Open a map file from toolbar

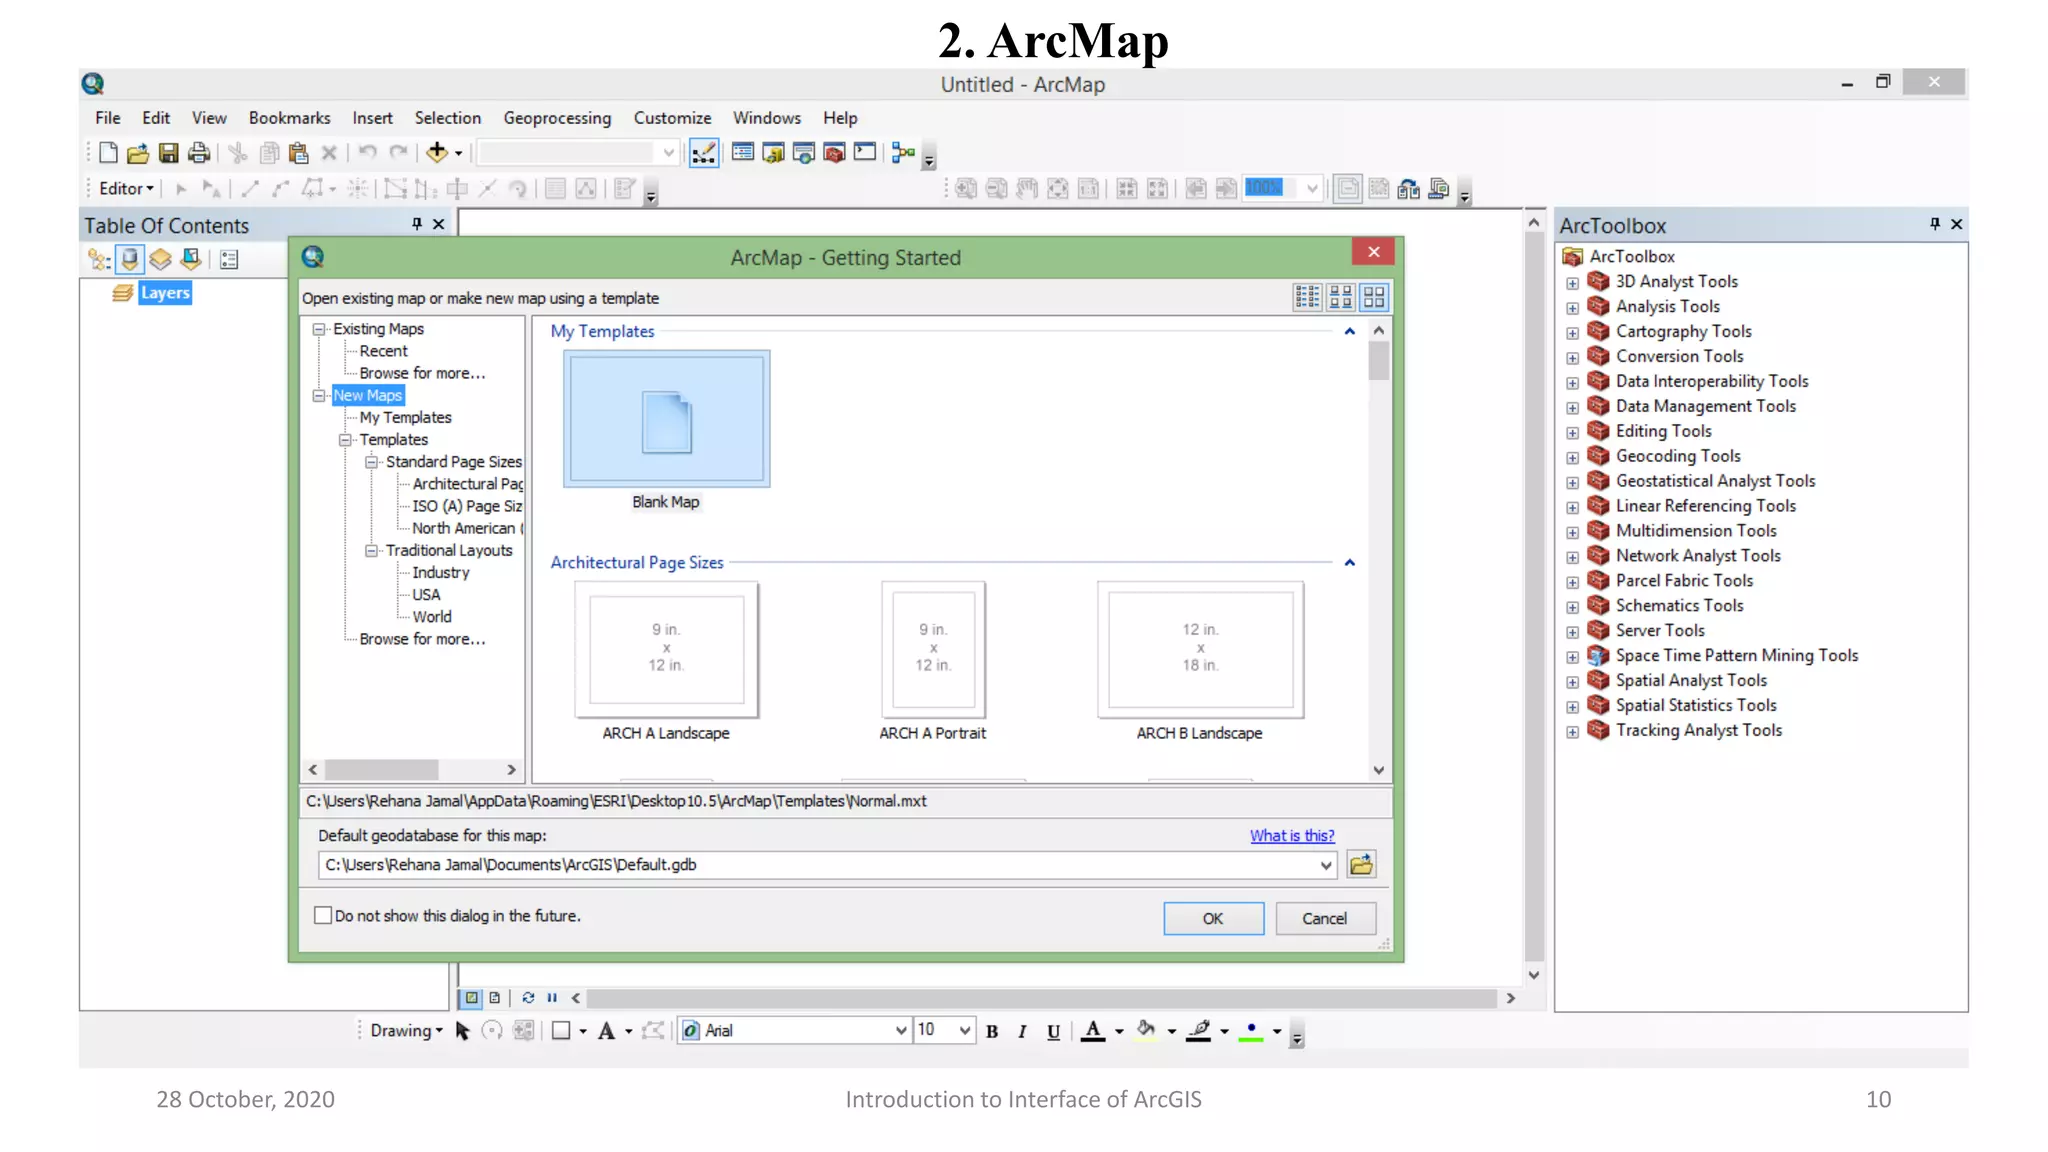coord(138,153)
